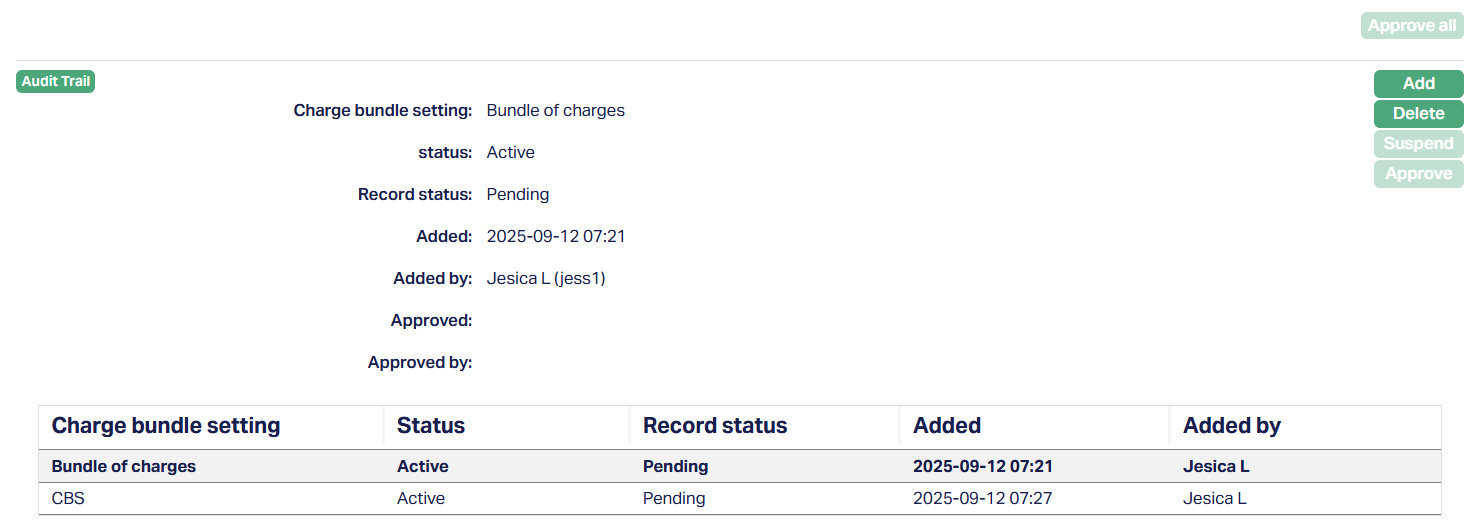Click the 2025-09-12 07:21 cell in table
1475x526 pixels.
982,467
